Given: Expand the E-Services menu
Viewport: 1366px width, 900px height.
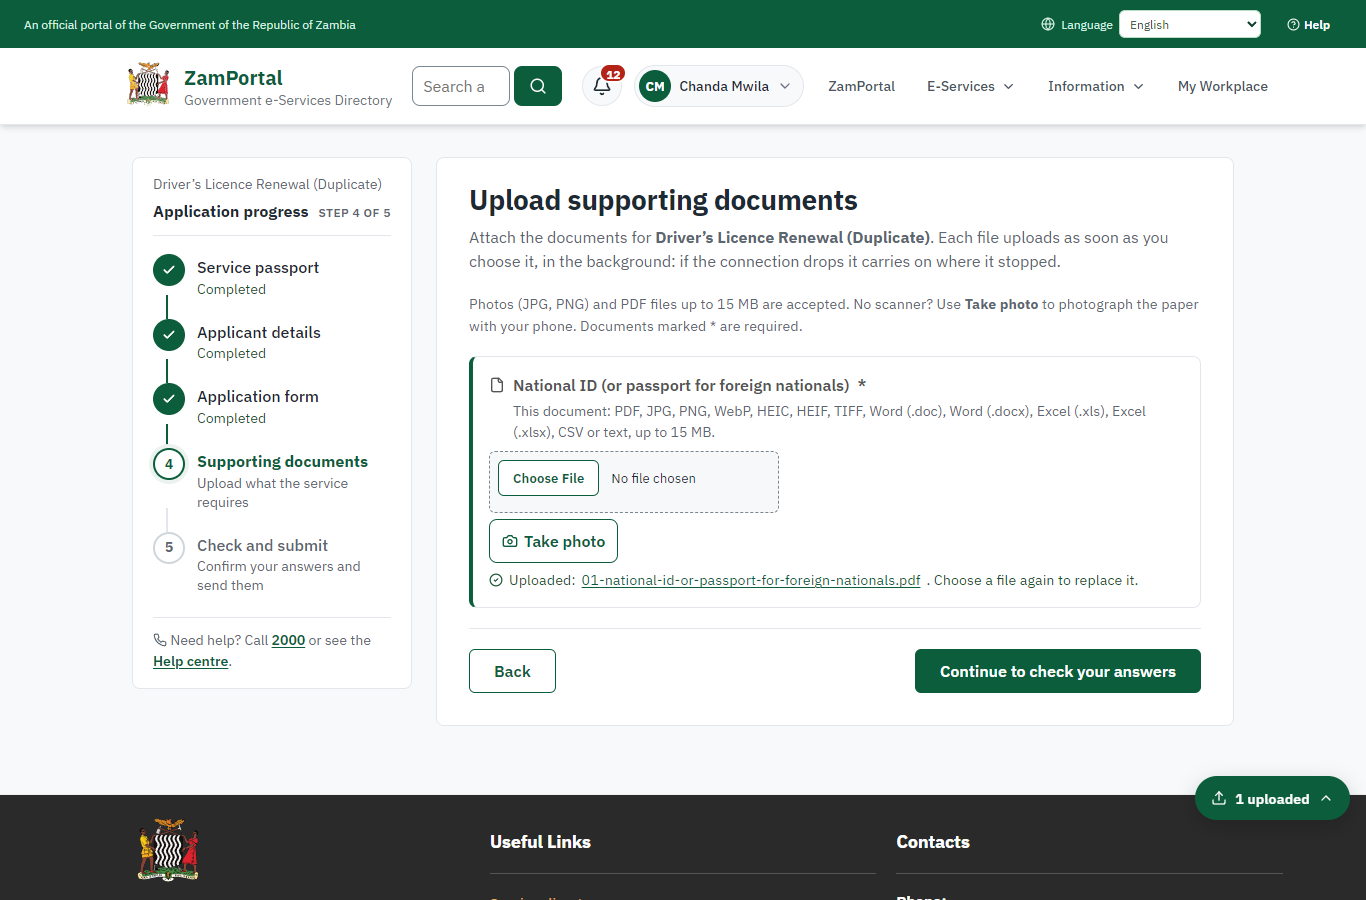Looking at the screenshot, I should [x=970, y=86].
